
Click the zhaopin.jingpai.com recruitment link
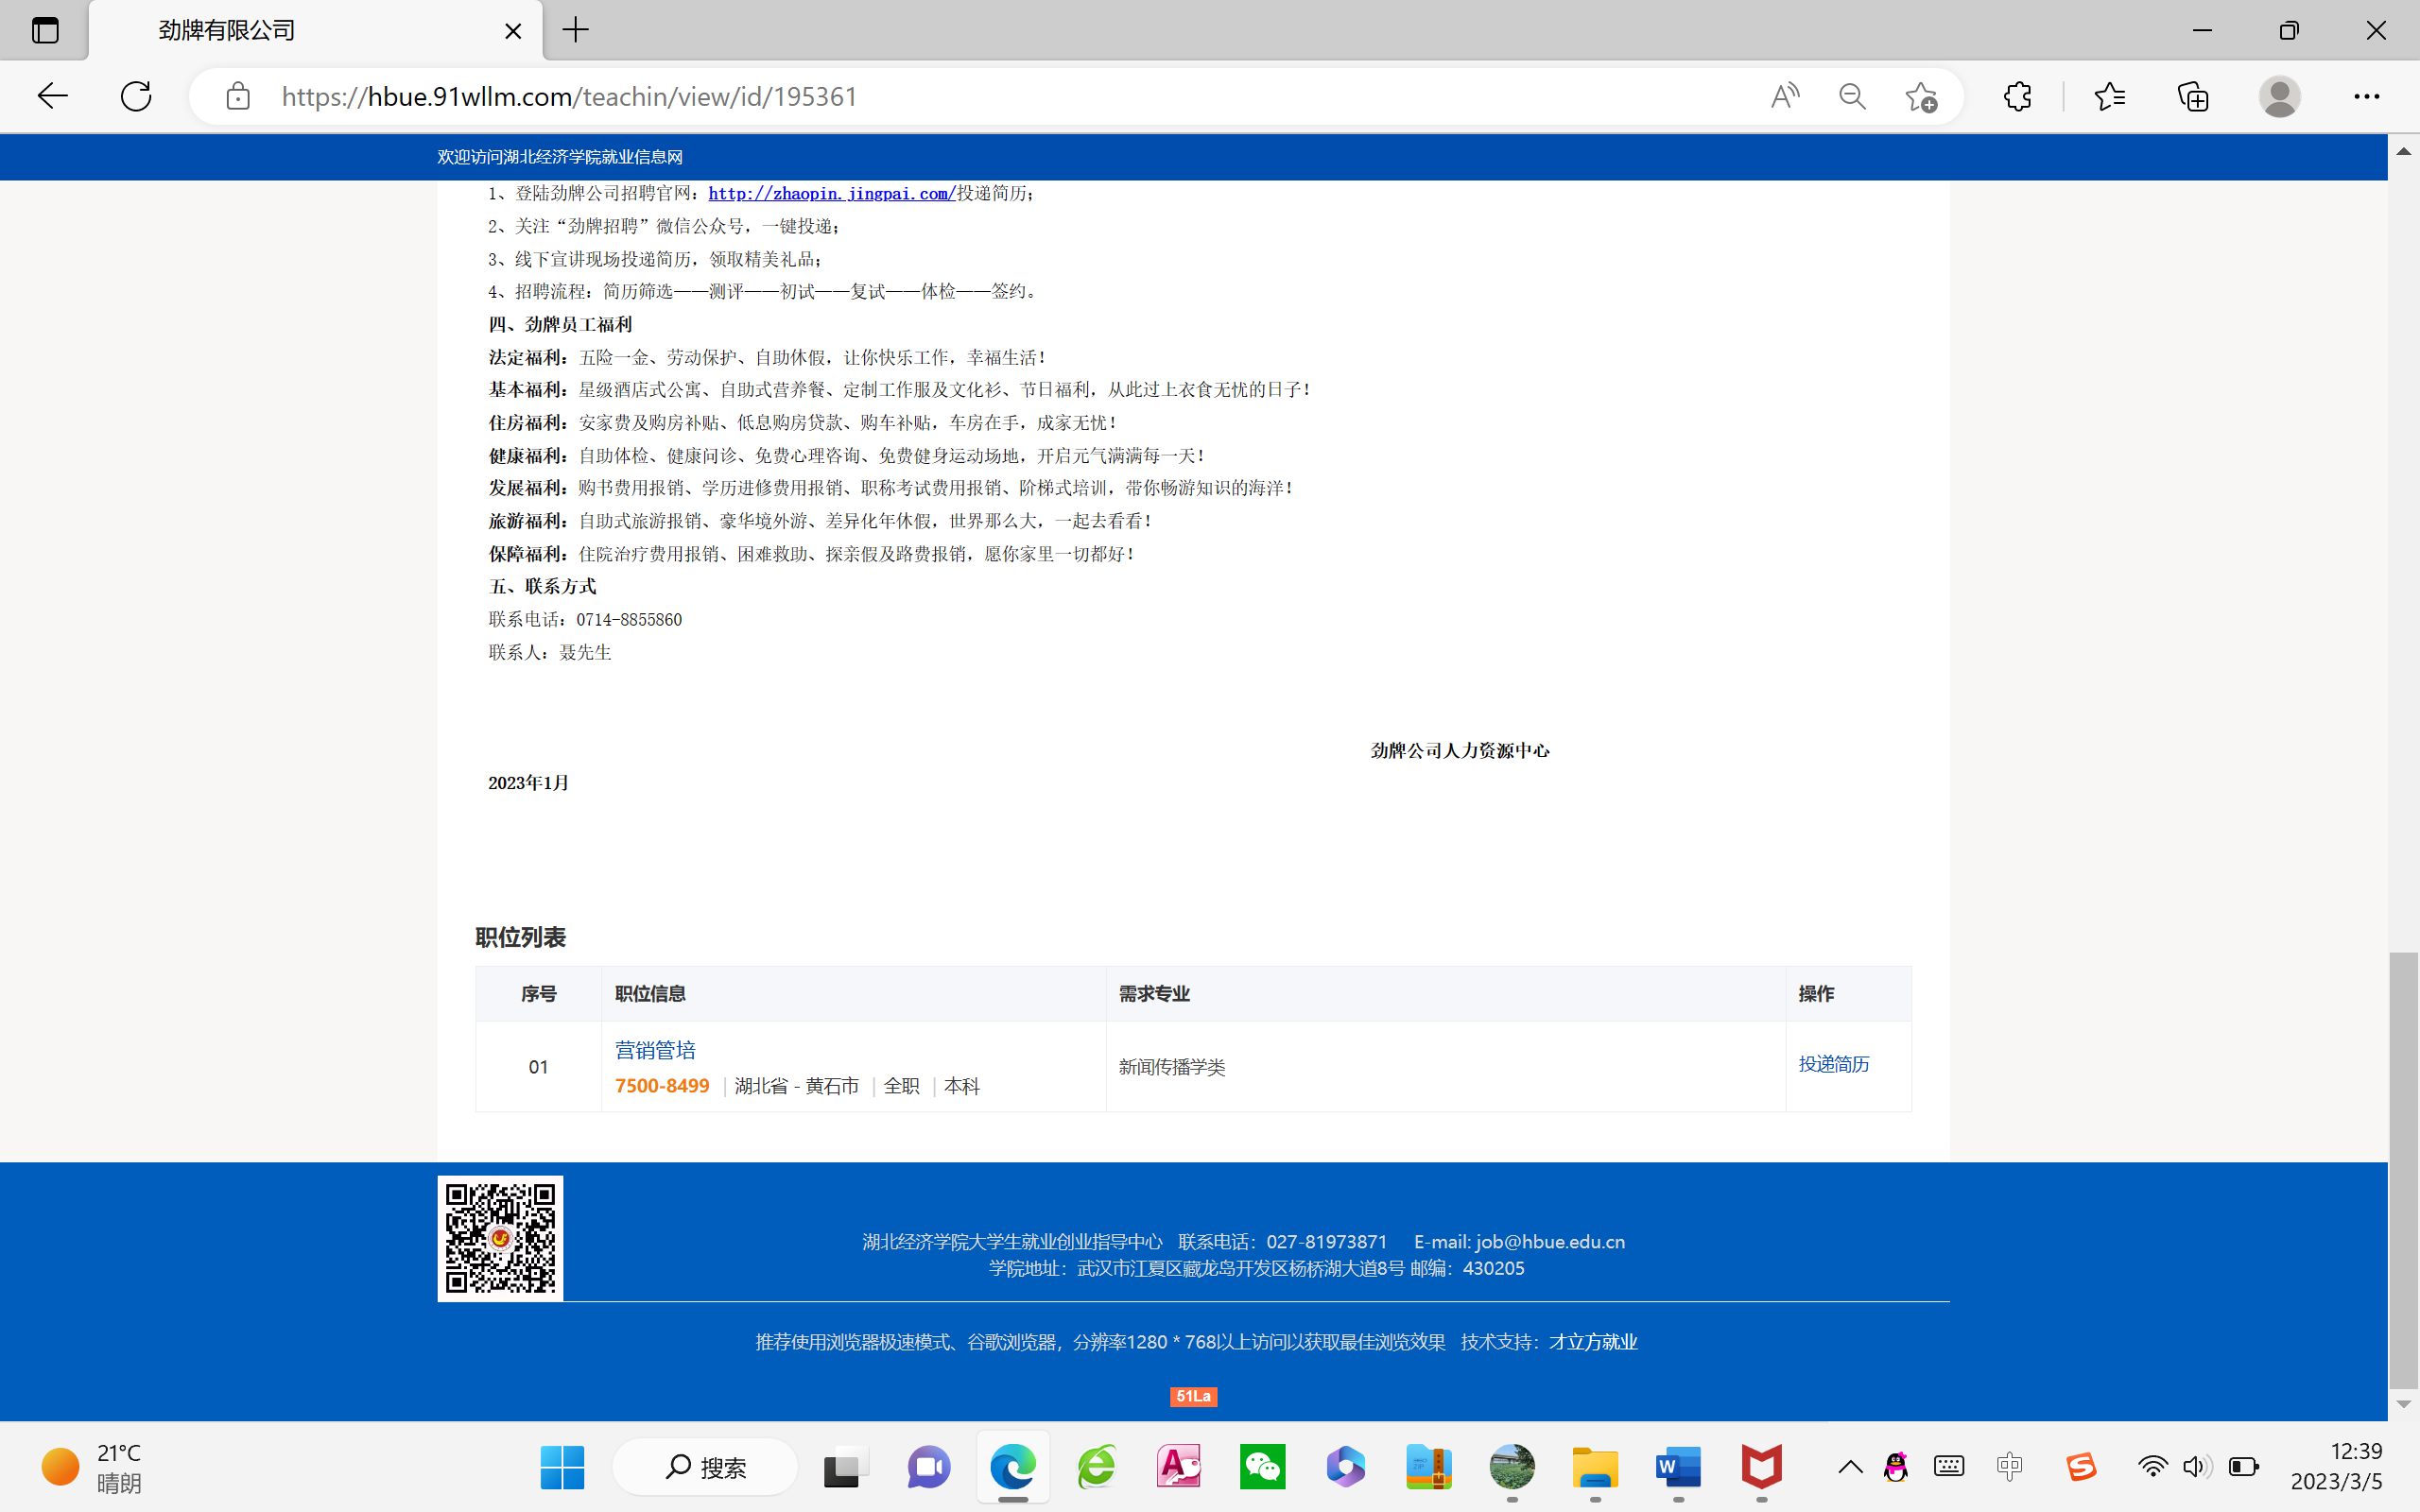pos(831,194)
